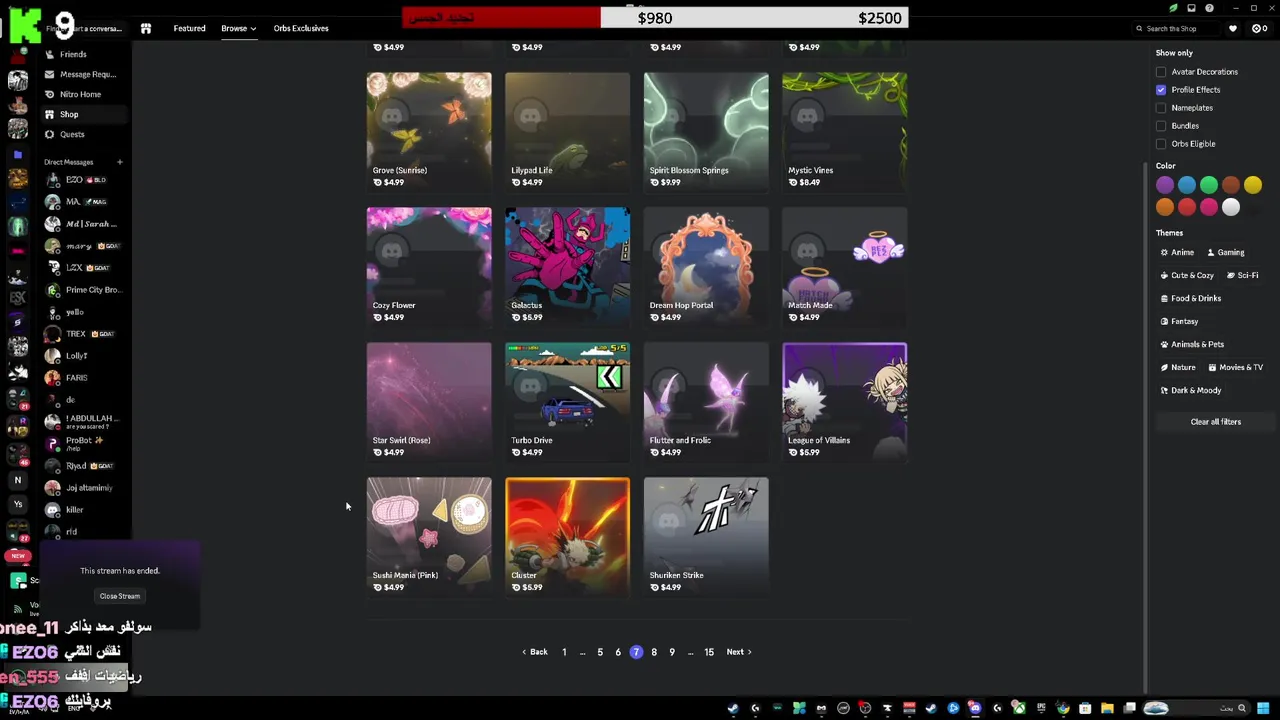1280x720 pixels.
Task: Open DM with TREX
Action: coord(82,334)
